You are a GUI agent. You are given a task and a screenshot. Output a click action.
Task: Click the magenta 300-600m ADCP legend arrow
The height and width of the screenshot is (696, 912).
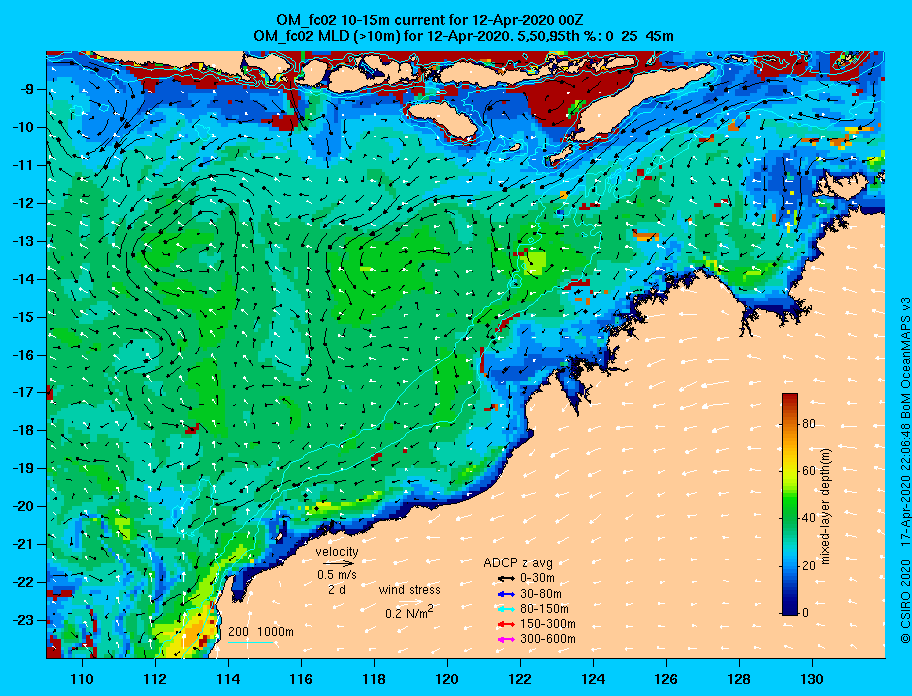[x=505, y=639]
